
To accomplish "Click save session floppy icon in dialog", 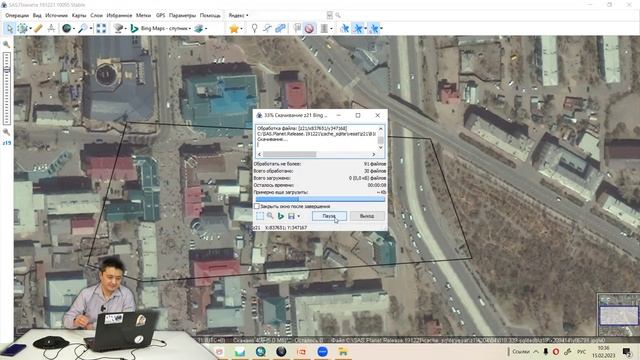I will click(291, 216).
